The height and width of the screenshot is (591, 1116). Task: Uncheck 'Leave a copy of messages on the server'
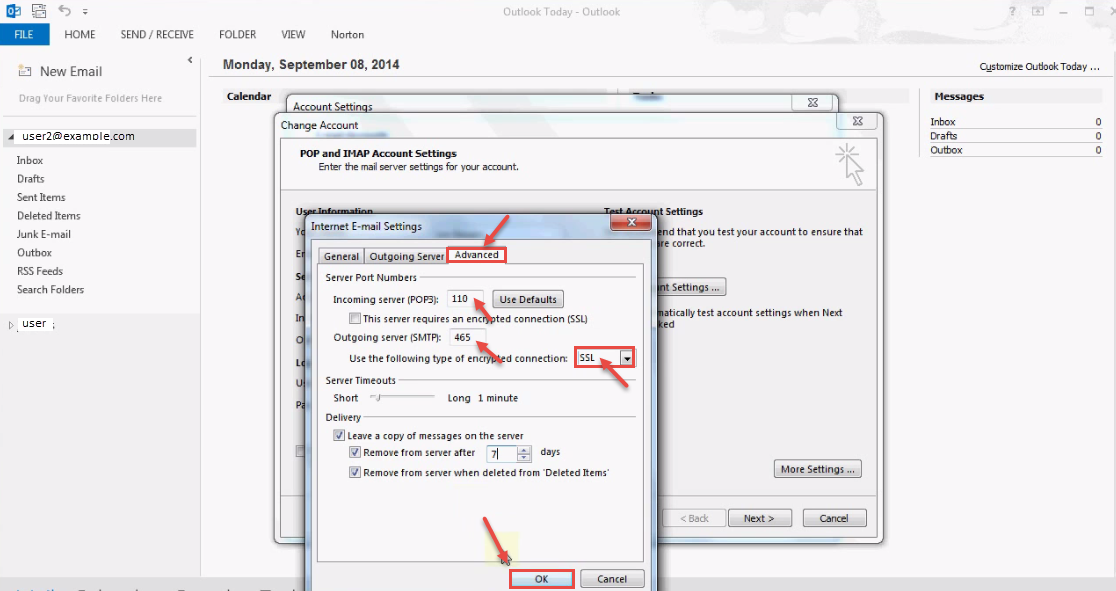tap(341, 436)
